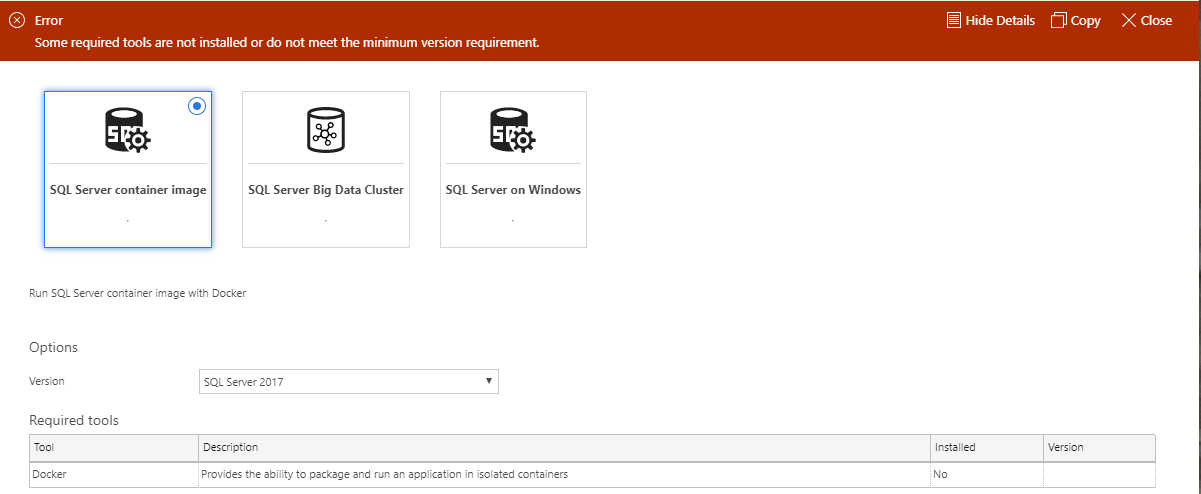The height and width of the screenshot is (494, 1201).
Task: Click the Copy pages icon
Action: coord(1058,20)
